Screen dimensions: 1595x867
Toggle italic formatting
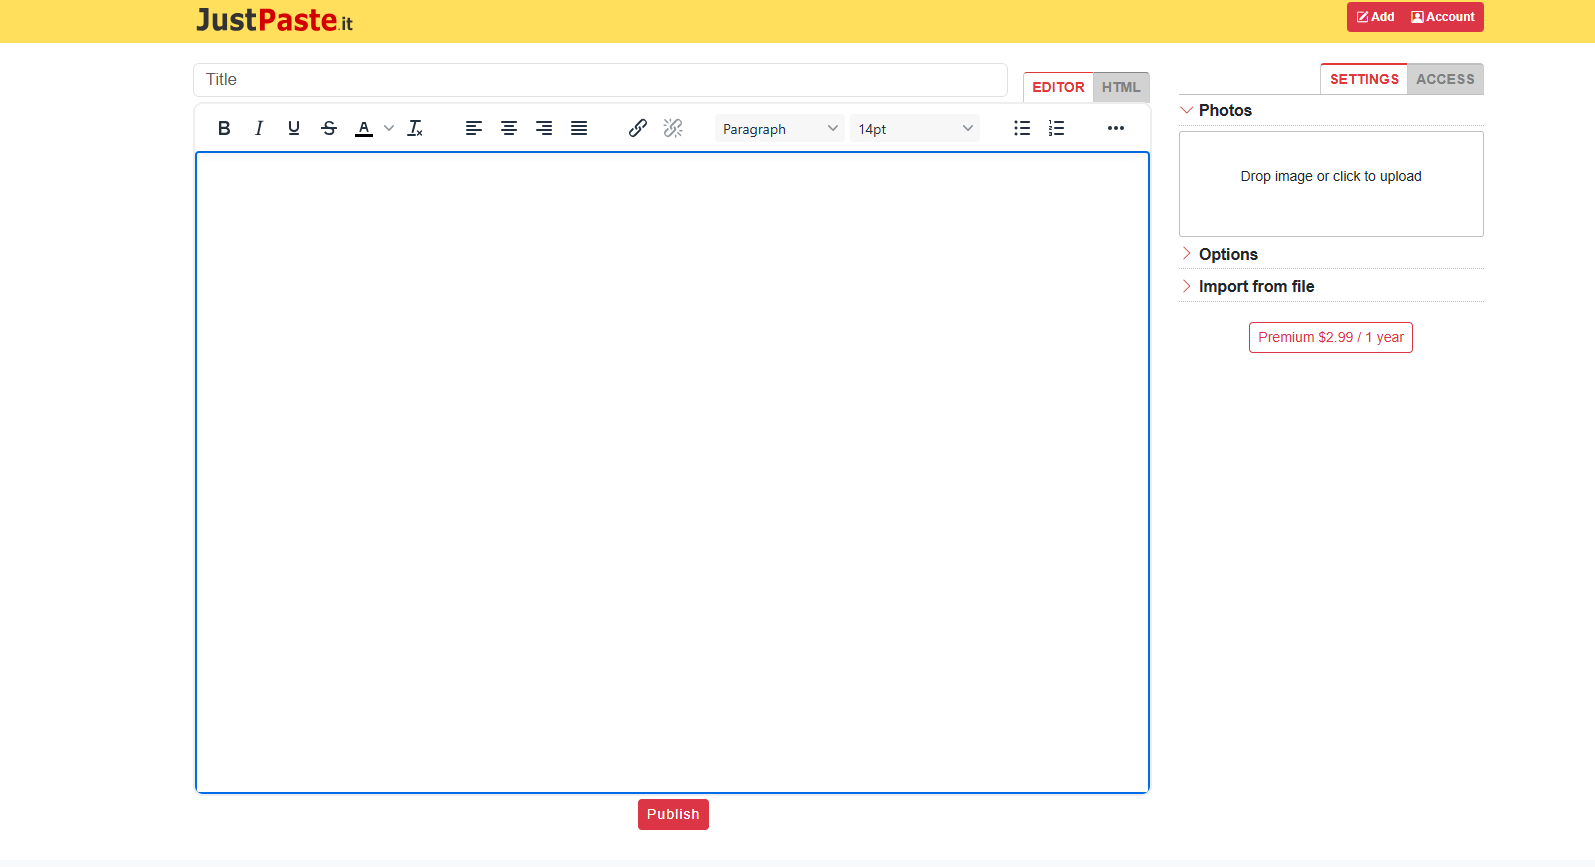[x=259, y=128]
